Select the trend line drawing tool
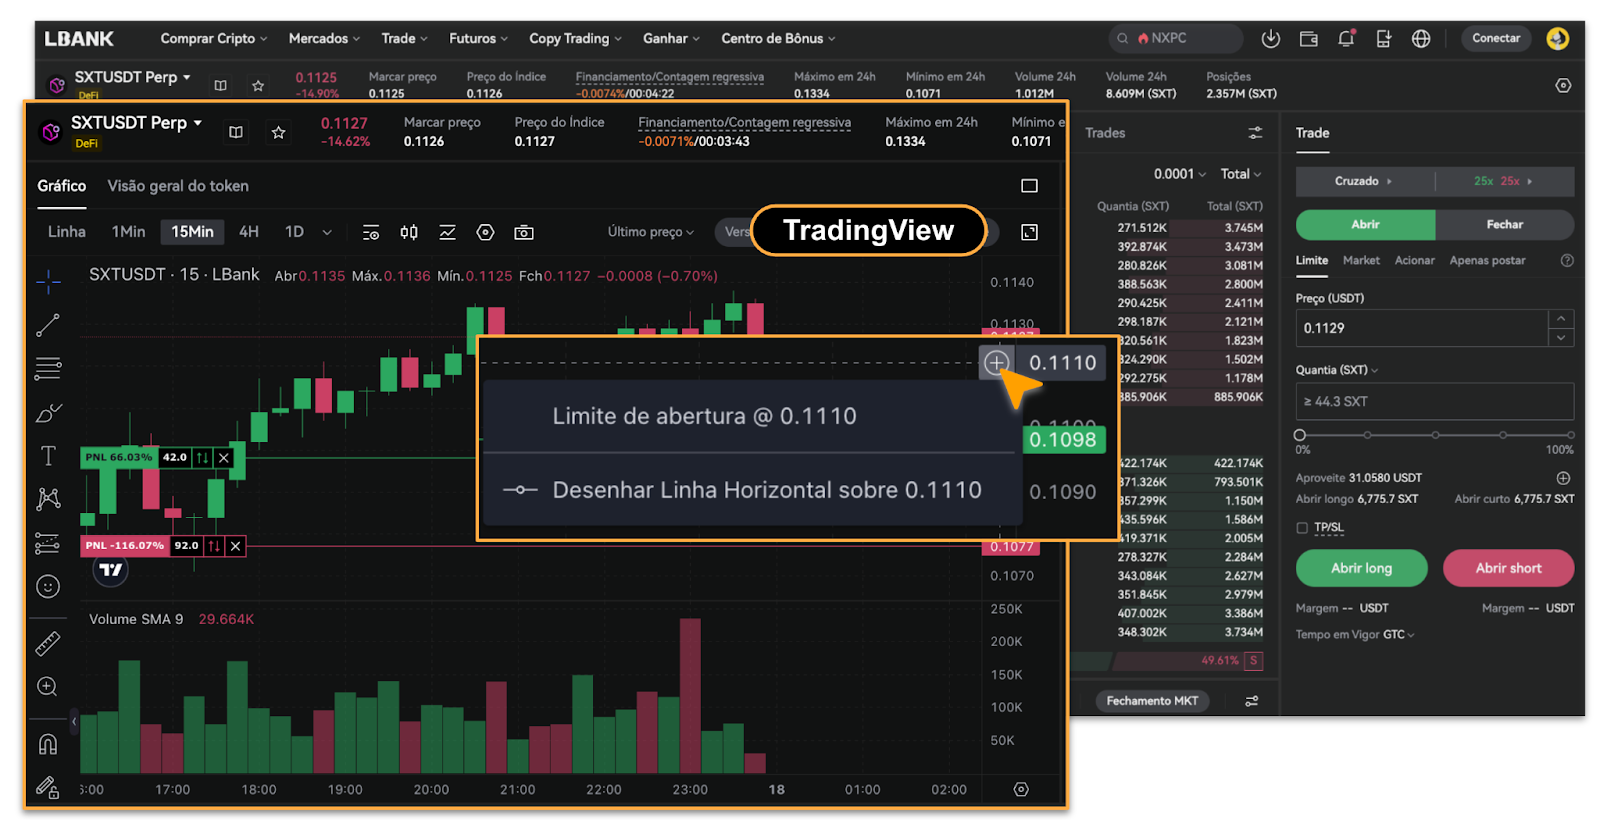1600x820 pixels. 48,325
